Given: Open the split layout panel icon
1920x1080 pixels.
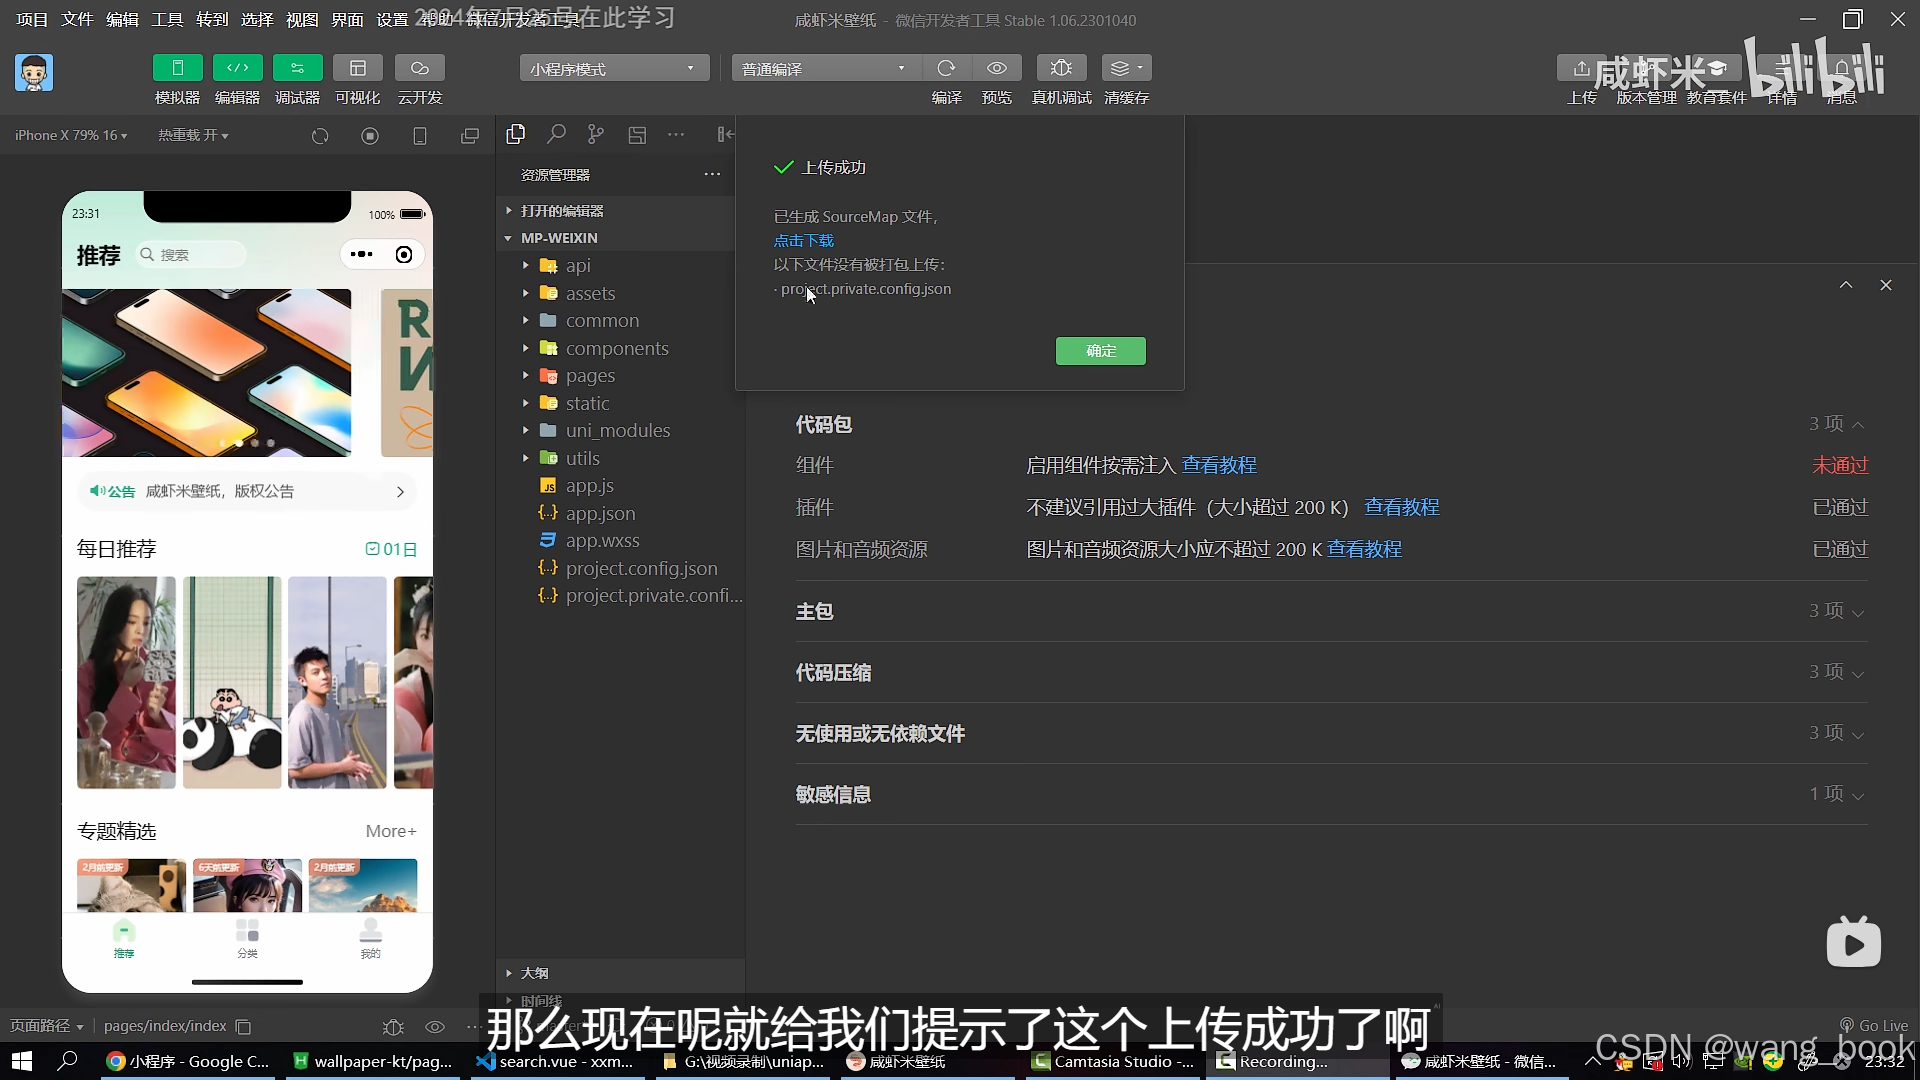Looking at the screenshot, I should pos(637,134).
